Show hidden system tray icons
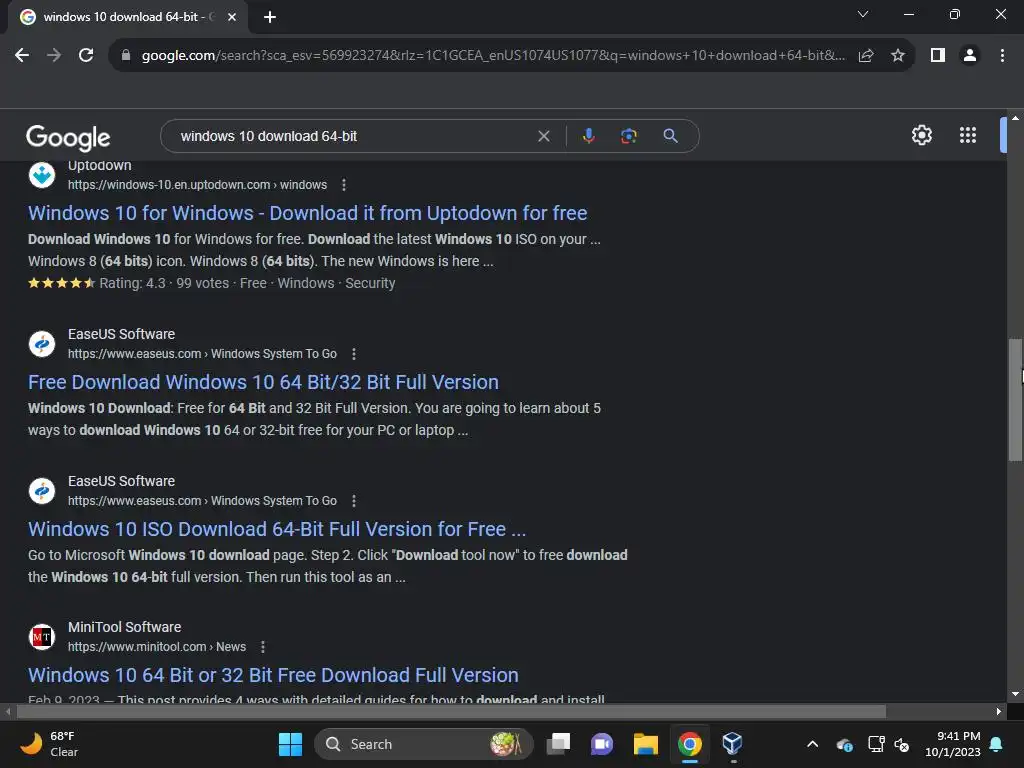1024x768 pixels. click(x=812, y=744)
